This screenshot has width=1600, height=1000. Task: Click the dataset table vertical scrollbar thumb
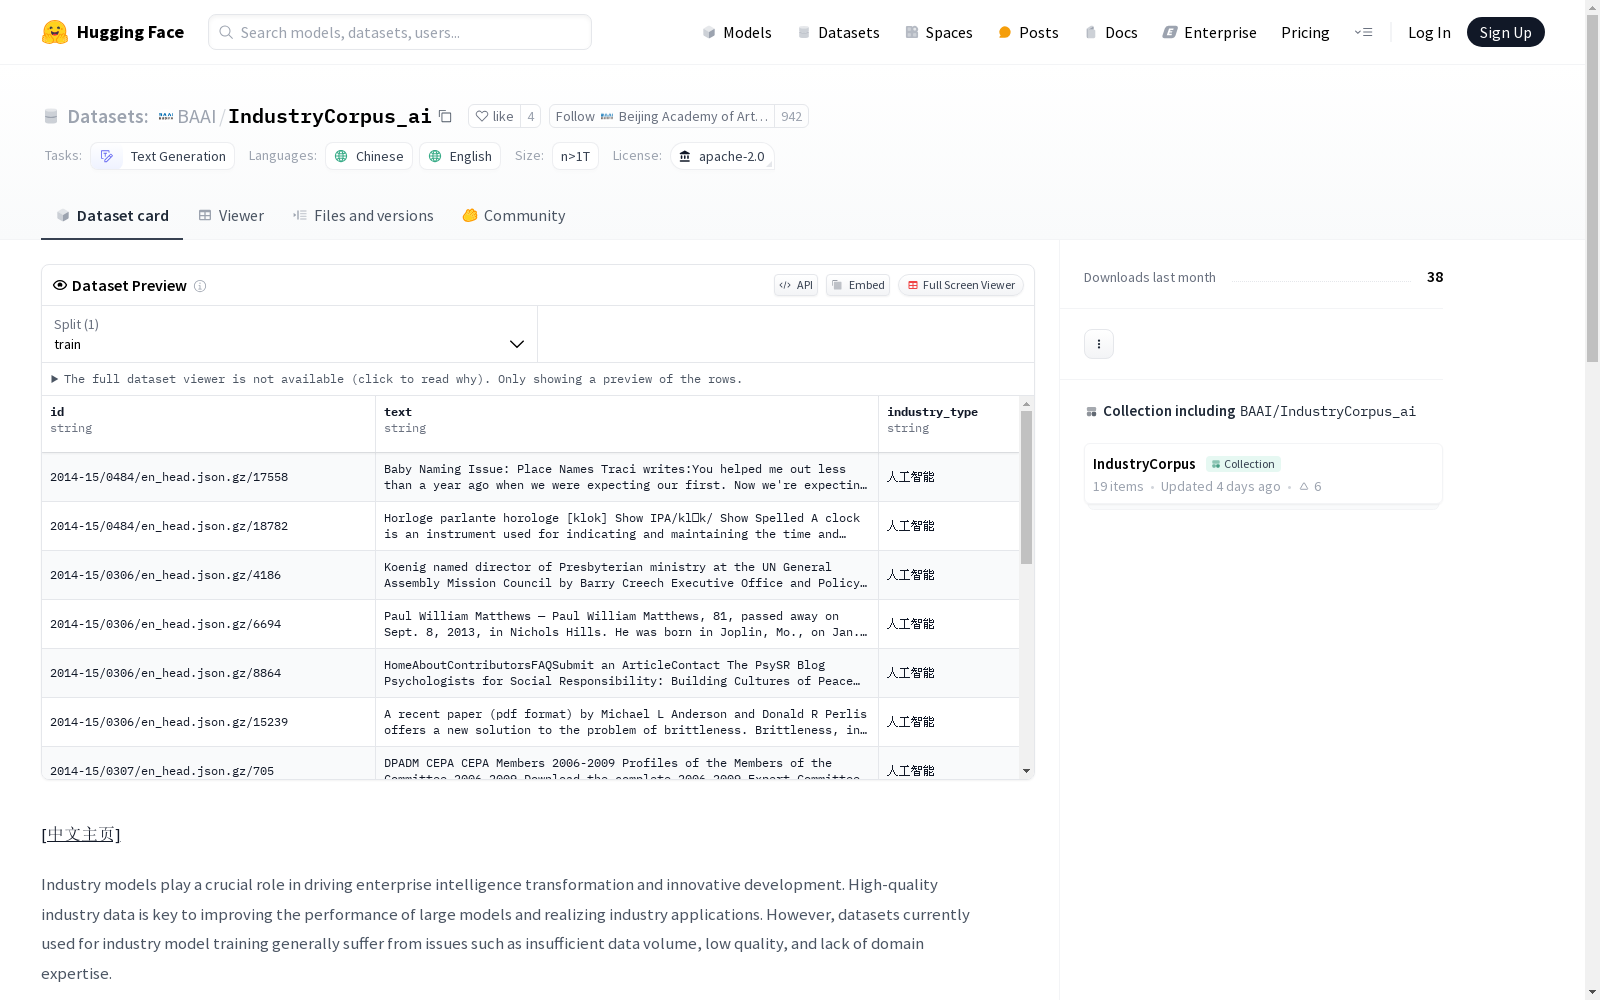[1026, 487]
